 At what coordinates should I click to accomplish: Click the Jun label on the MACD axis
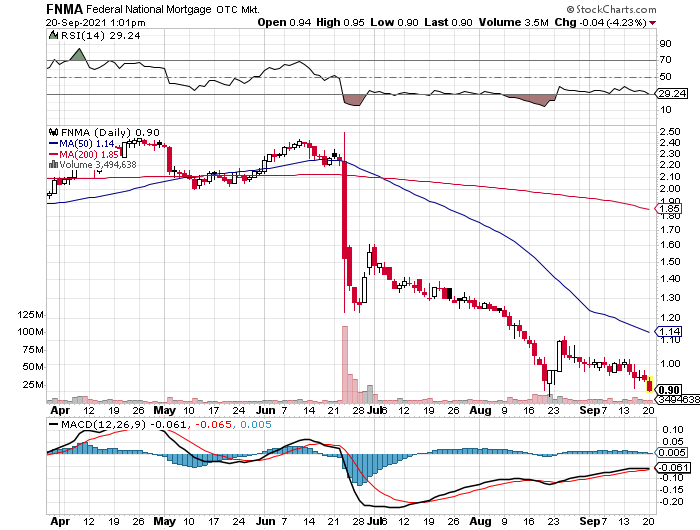tap(266, 521)
